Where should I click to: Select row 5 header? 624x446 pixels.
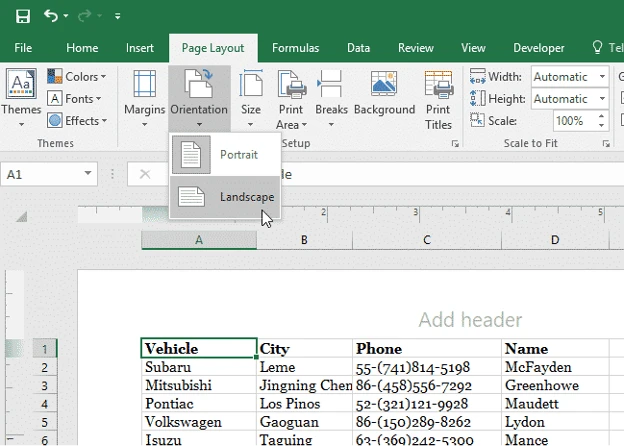tap(45, 422)
